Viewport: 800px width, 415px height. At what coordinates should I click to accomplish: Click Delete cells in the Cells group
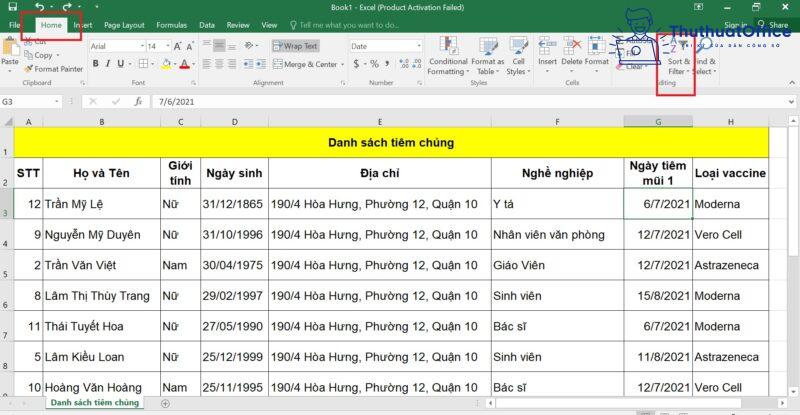[x=572, y=54]
